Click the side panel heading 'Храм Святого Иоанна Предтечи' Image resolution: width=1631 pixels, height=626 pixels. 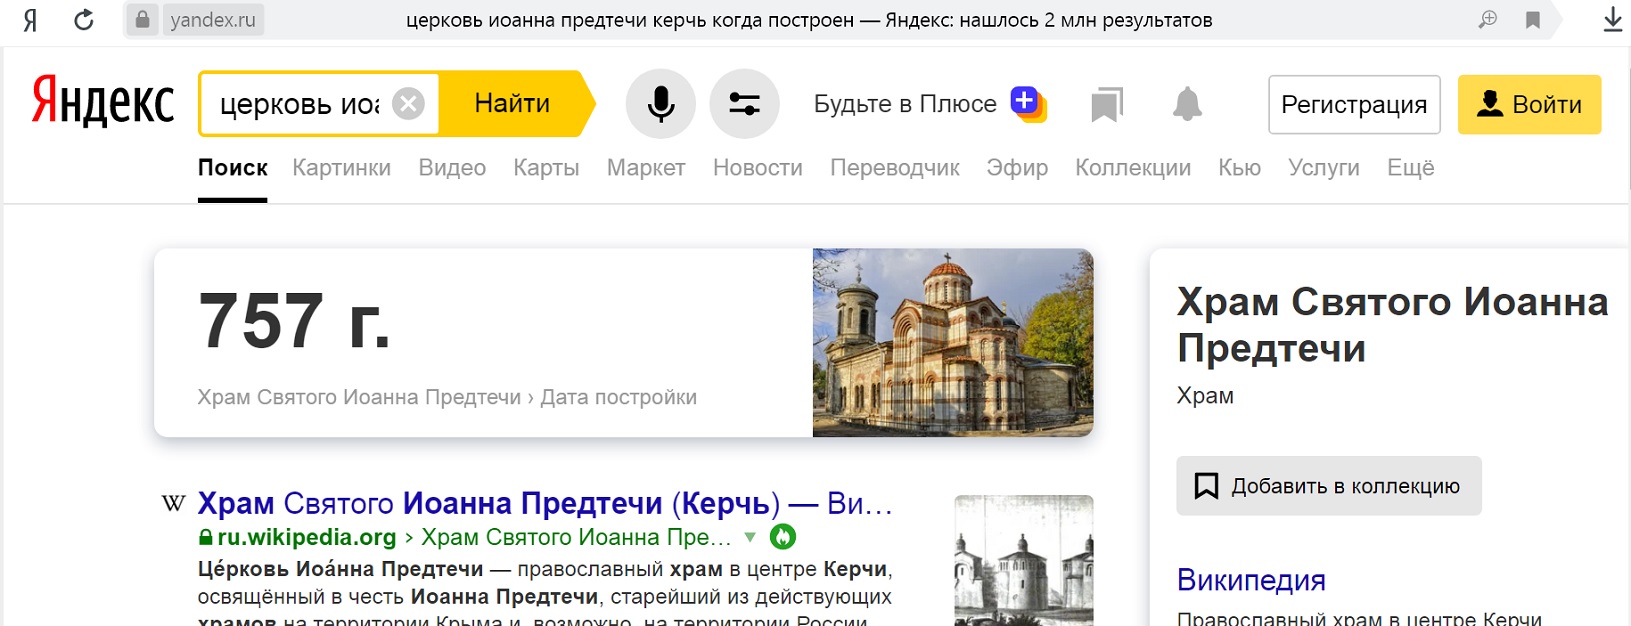(x=1392, y=324)
